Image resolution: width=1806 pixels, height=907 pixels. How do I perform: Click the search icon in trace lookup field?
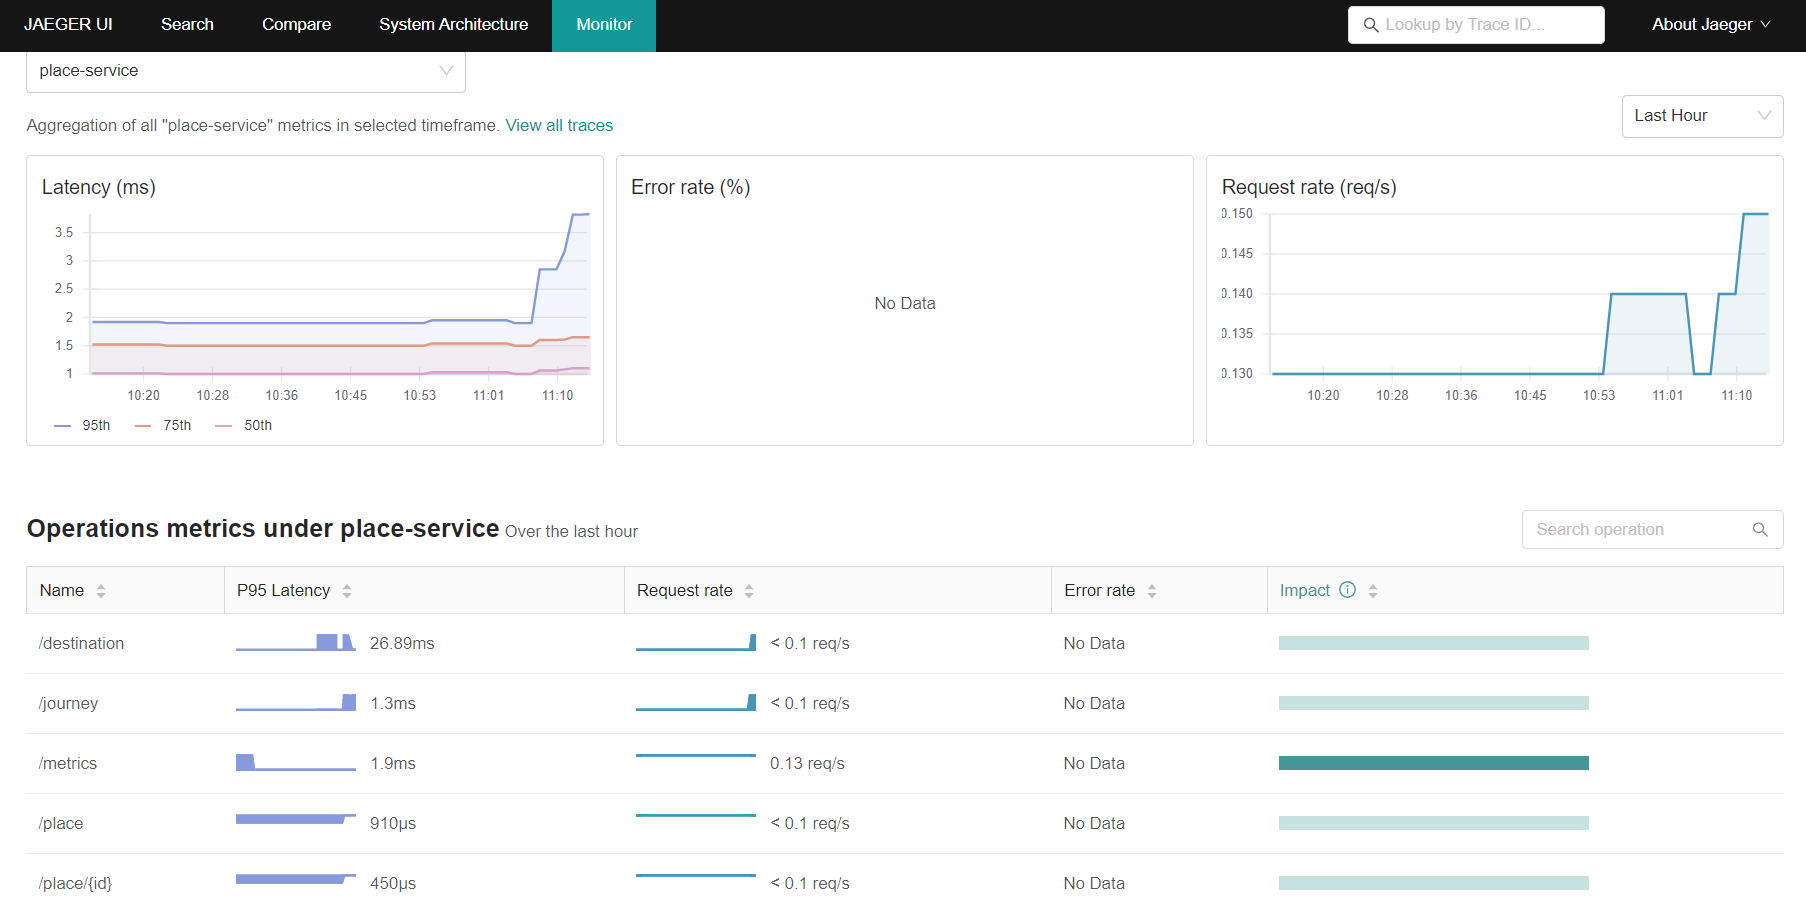pos(1370,25)
